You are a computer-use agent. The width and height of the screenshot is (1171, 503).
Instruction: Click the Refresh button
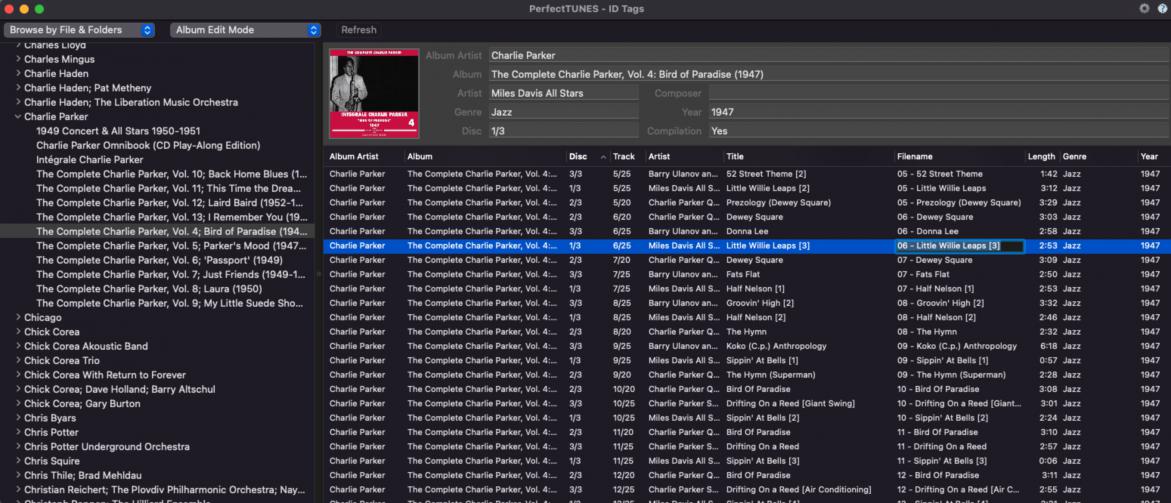point(359,30)
